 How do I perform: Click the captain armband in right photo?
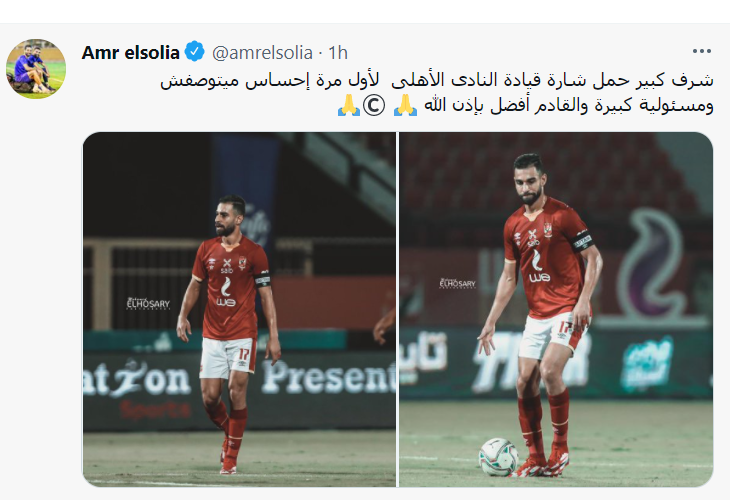click(582, 242)
